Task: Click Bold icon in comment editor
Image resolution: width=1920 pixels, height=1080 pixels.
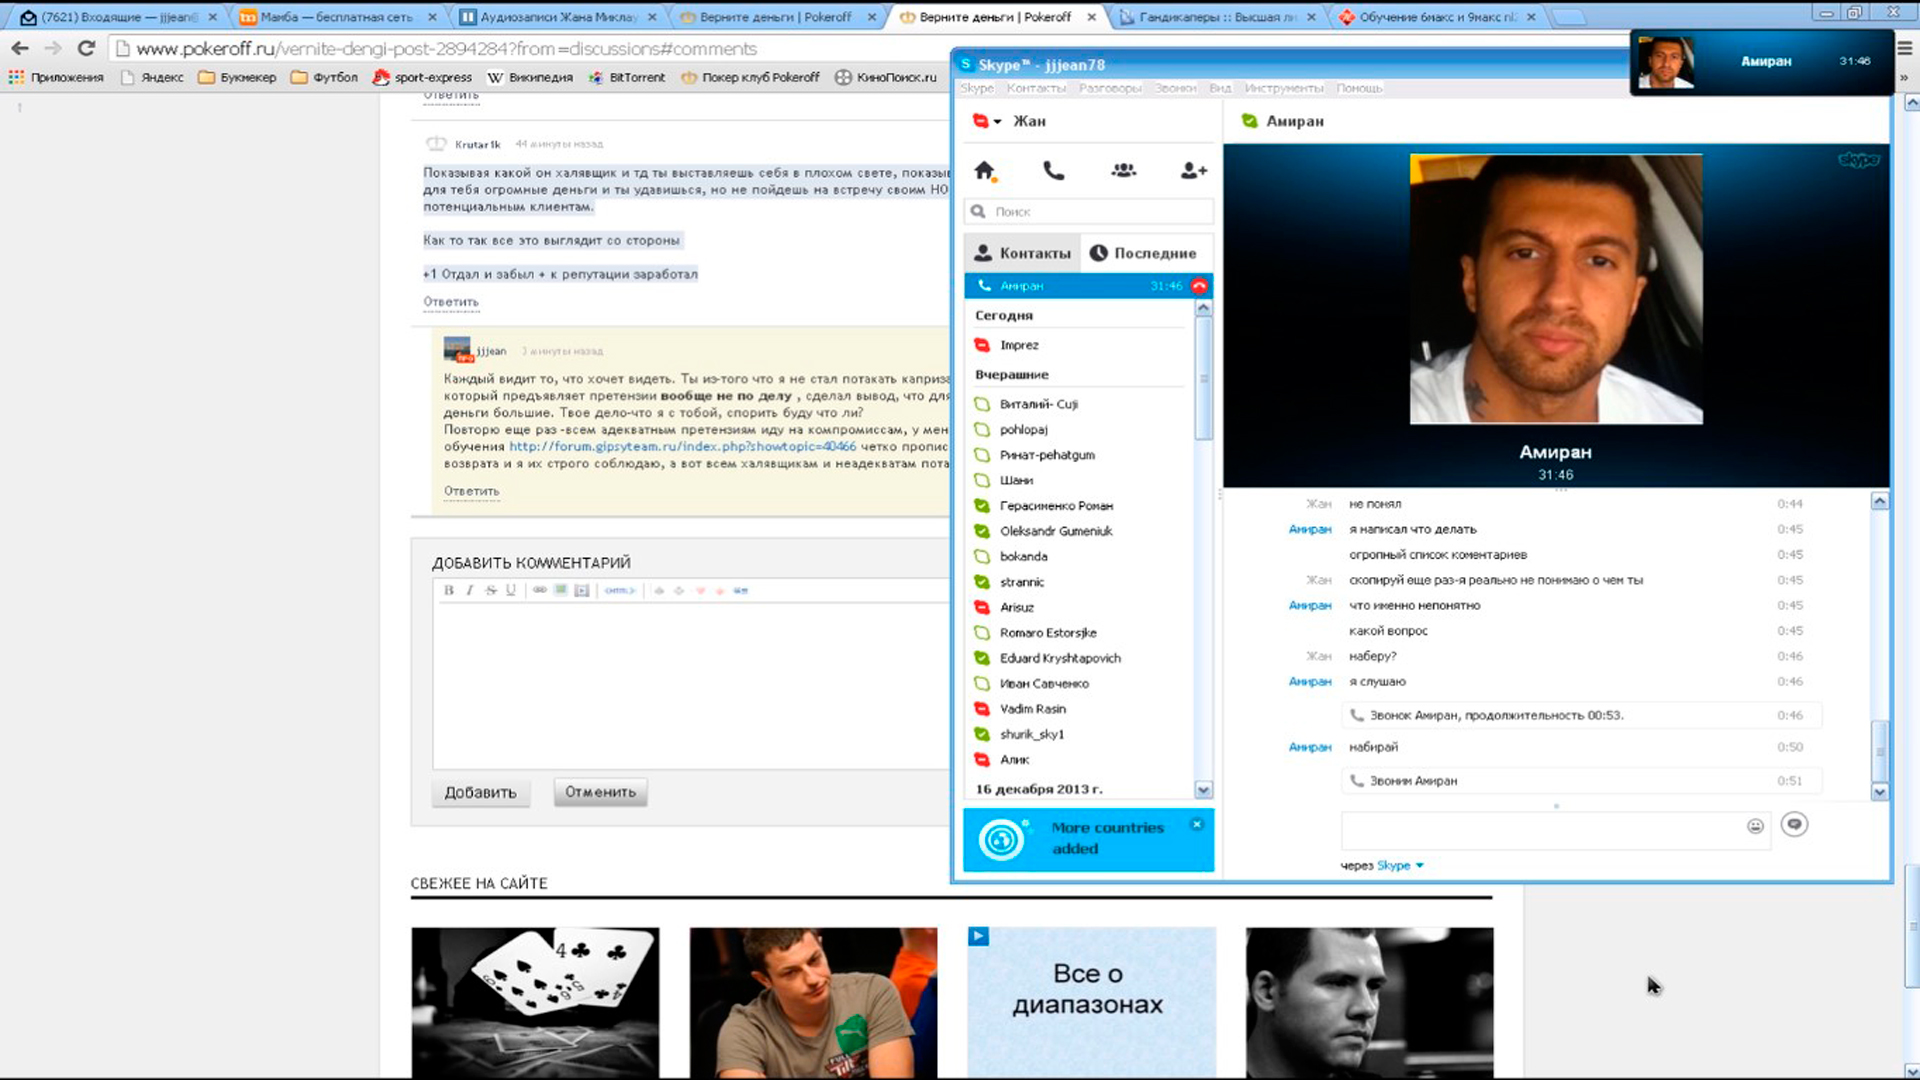Action: 449,590
